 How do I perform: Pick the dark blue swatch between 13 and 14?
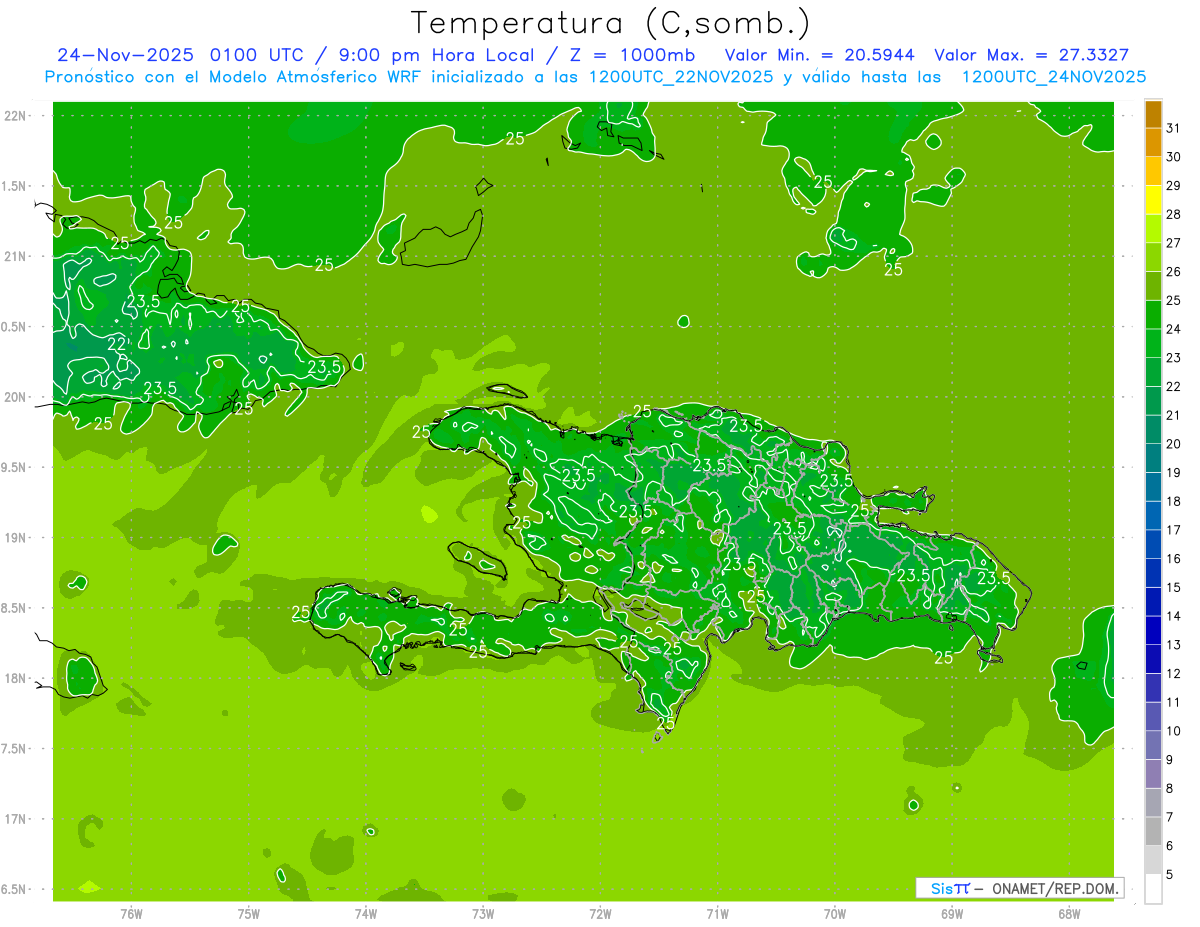[x=1153, y=631]
